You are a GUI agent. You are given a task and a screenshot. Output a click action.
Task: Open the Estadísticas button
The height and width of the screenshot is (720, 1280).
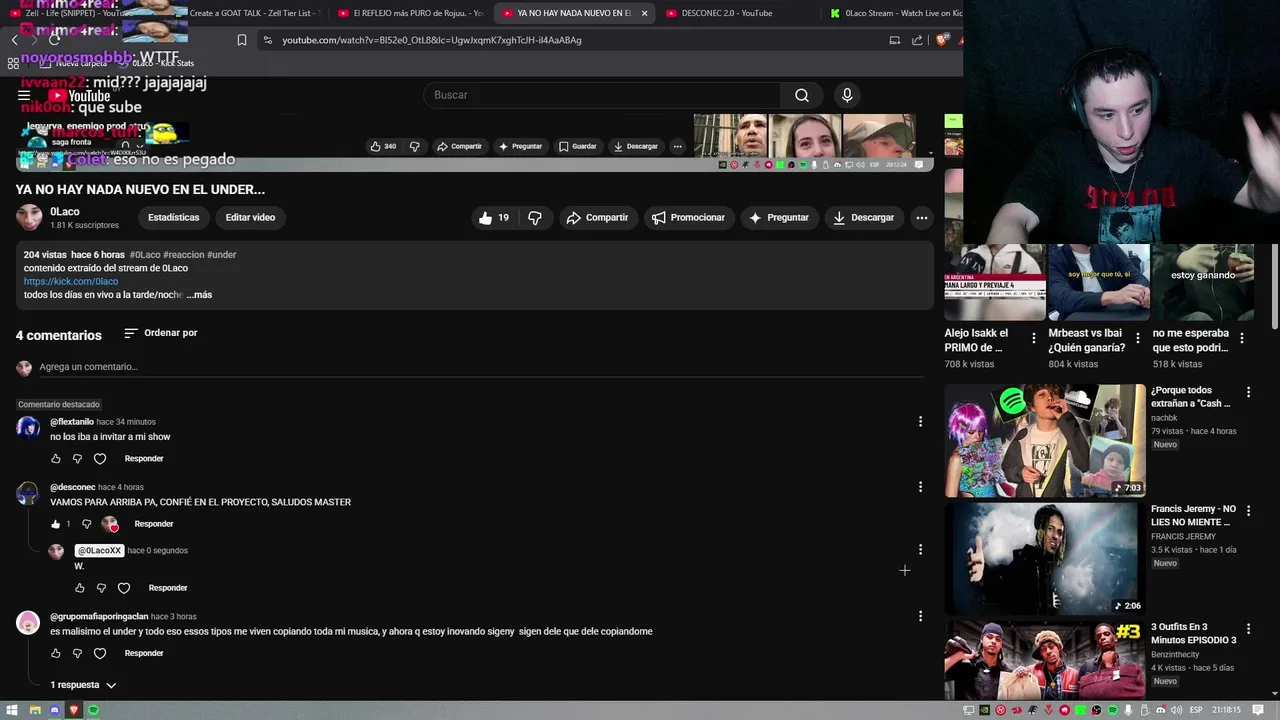pos(174,217)
